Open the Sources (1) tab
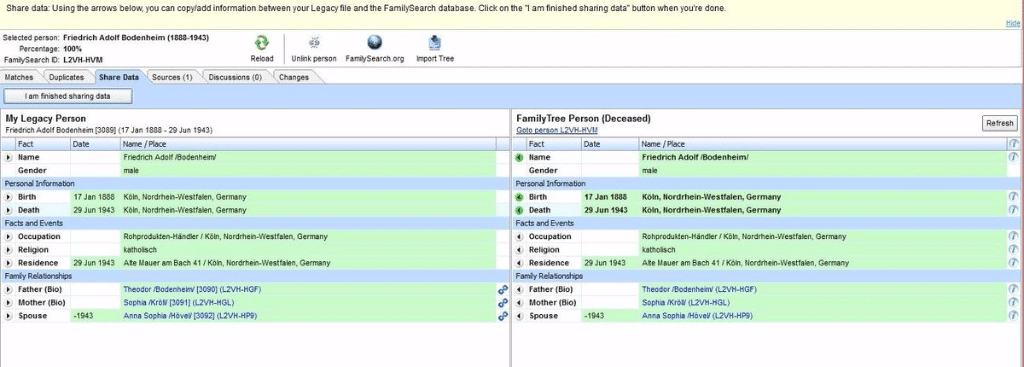 coord(172,77)
